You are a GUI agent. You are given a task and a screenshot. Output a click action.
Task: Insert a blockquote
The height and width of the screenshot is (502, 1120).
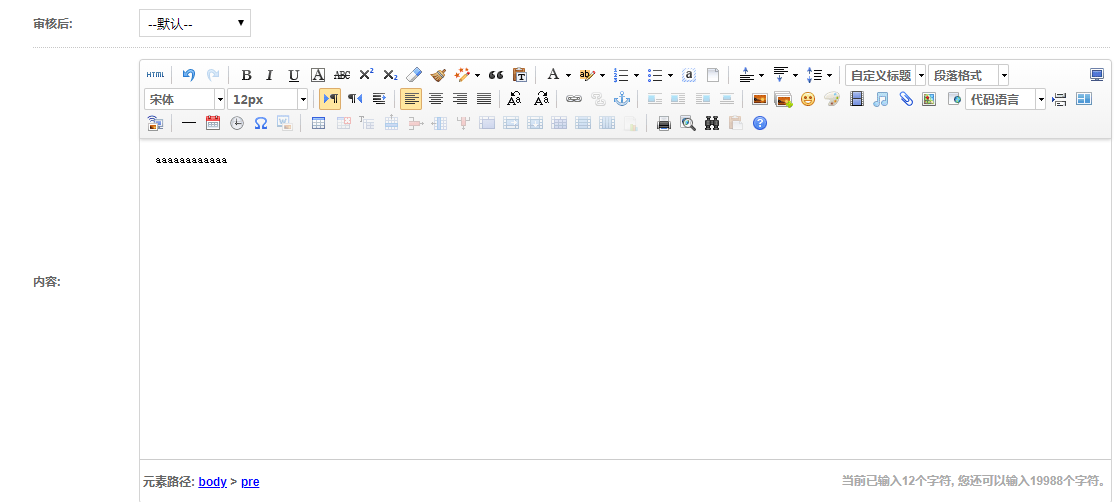point(496,75)
